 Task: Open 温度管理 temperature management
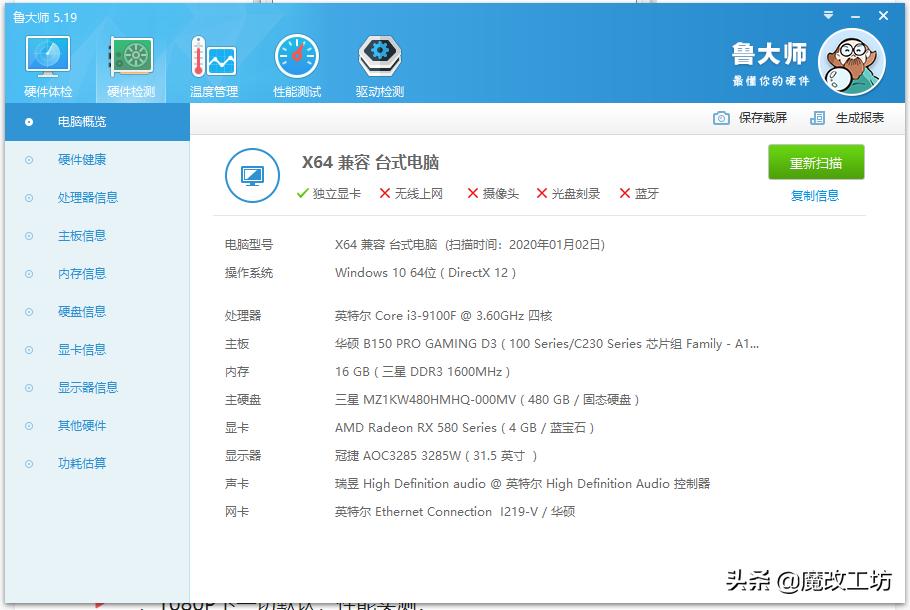[212, 63]
